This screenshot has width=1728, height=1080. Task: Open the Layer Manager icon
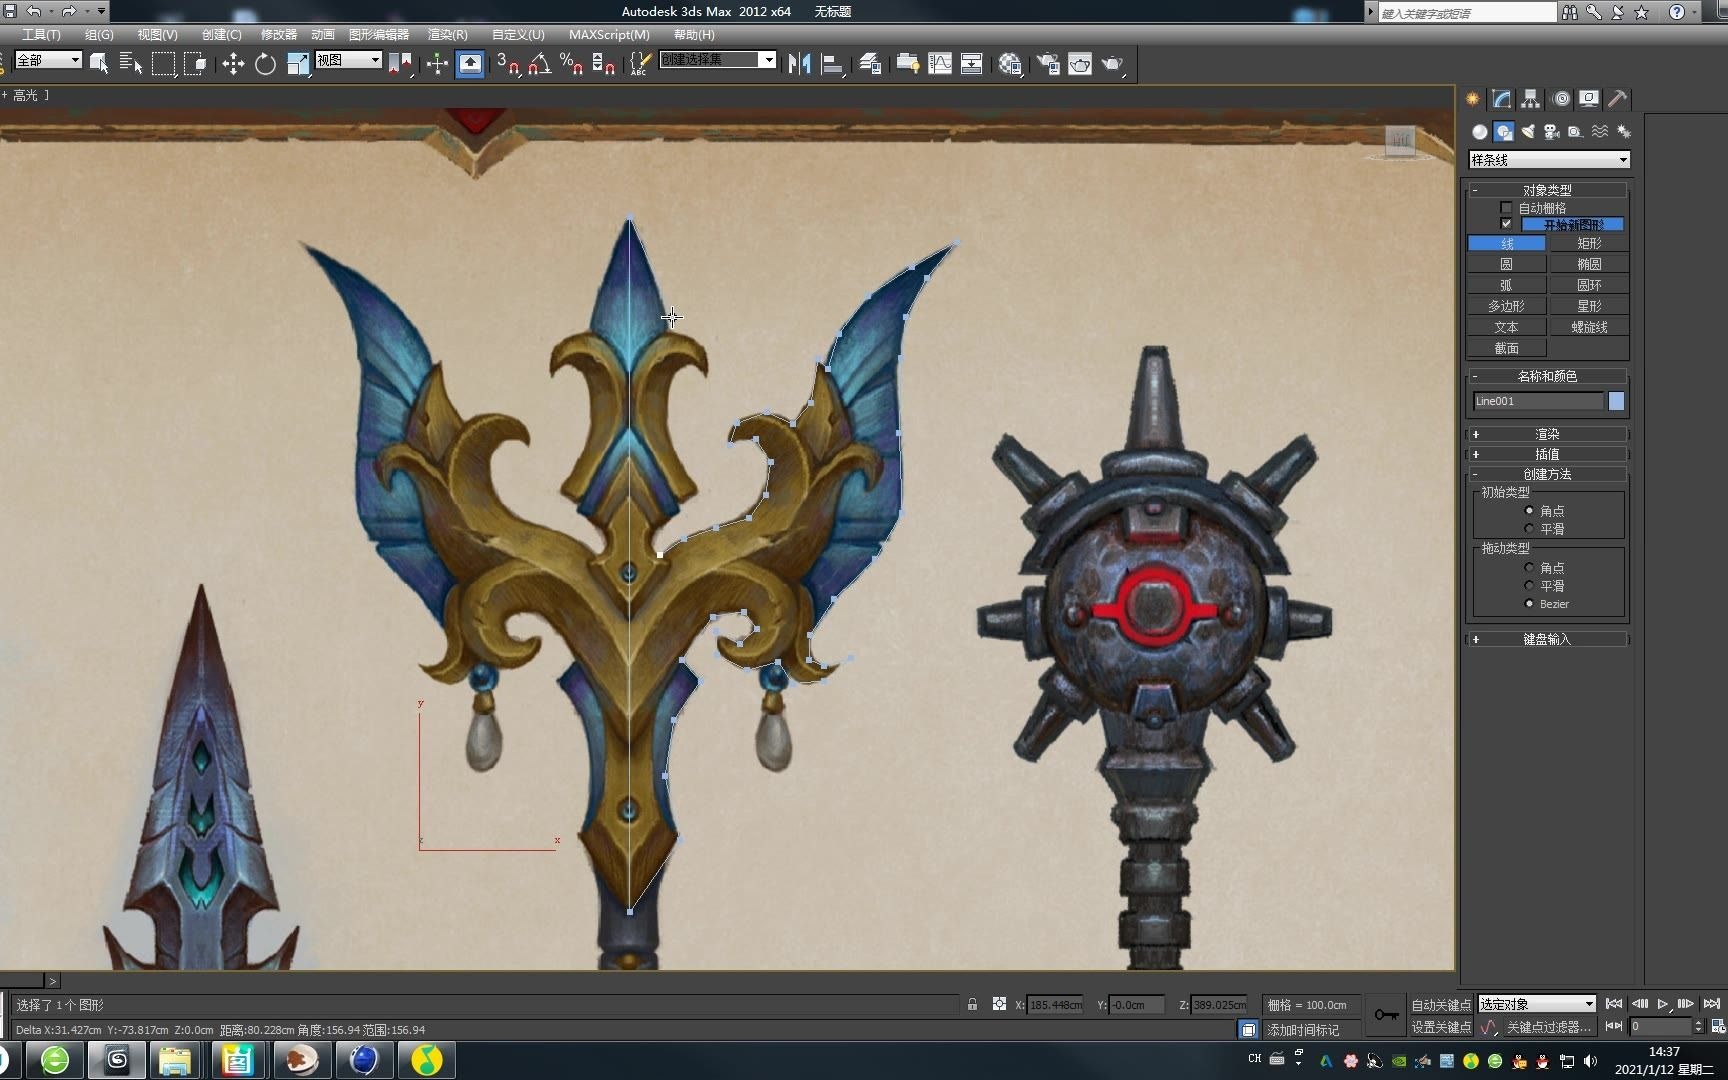(870, 64)
